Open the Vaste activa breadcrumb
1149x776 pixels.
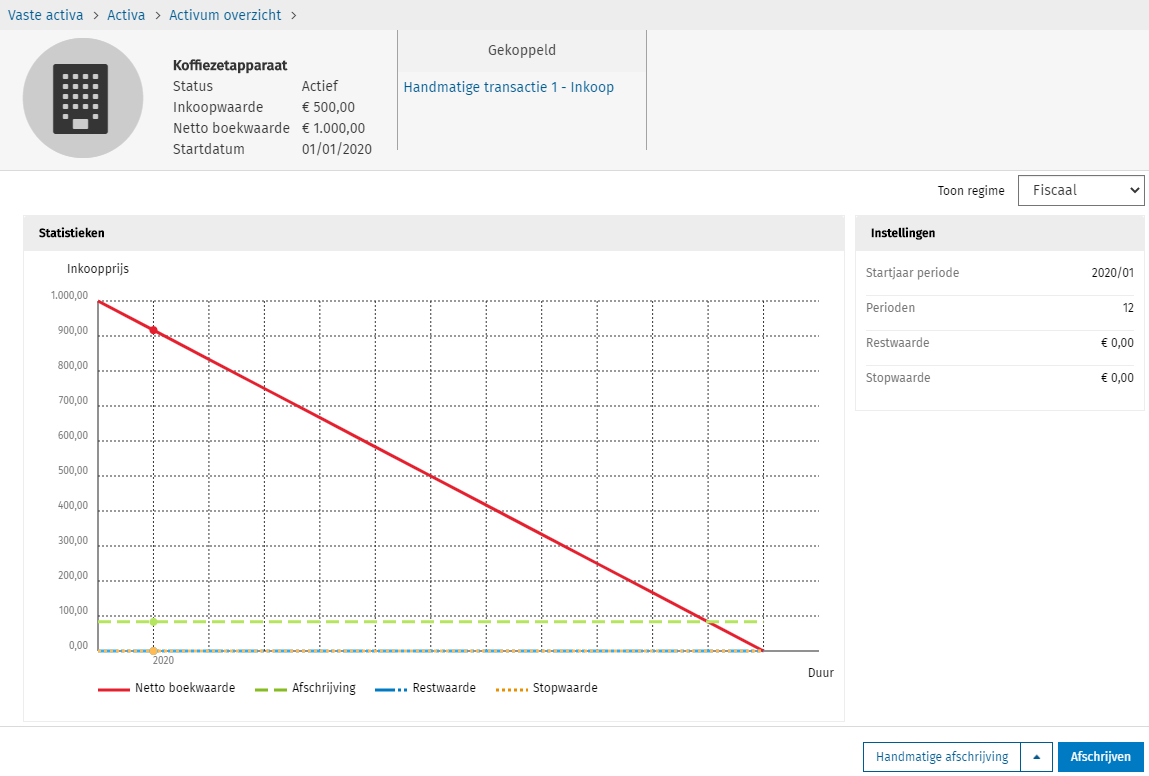pyautogui.click(x=46, y=15)
